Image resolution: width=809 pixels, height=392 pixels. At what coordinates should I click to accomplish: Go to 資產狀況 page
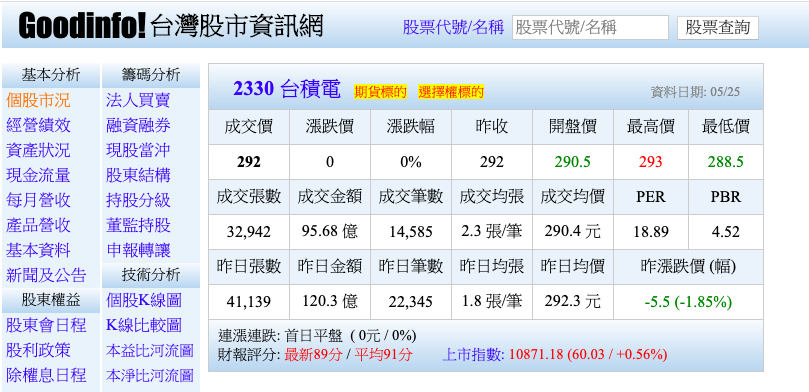click(x=38, y=151)
